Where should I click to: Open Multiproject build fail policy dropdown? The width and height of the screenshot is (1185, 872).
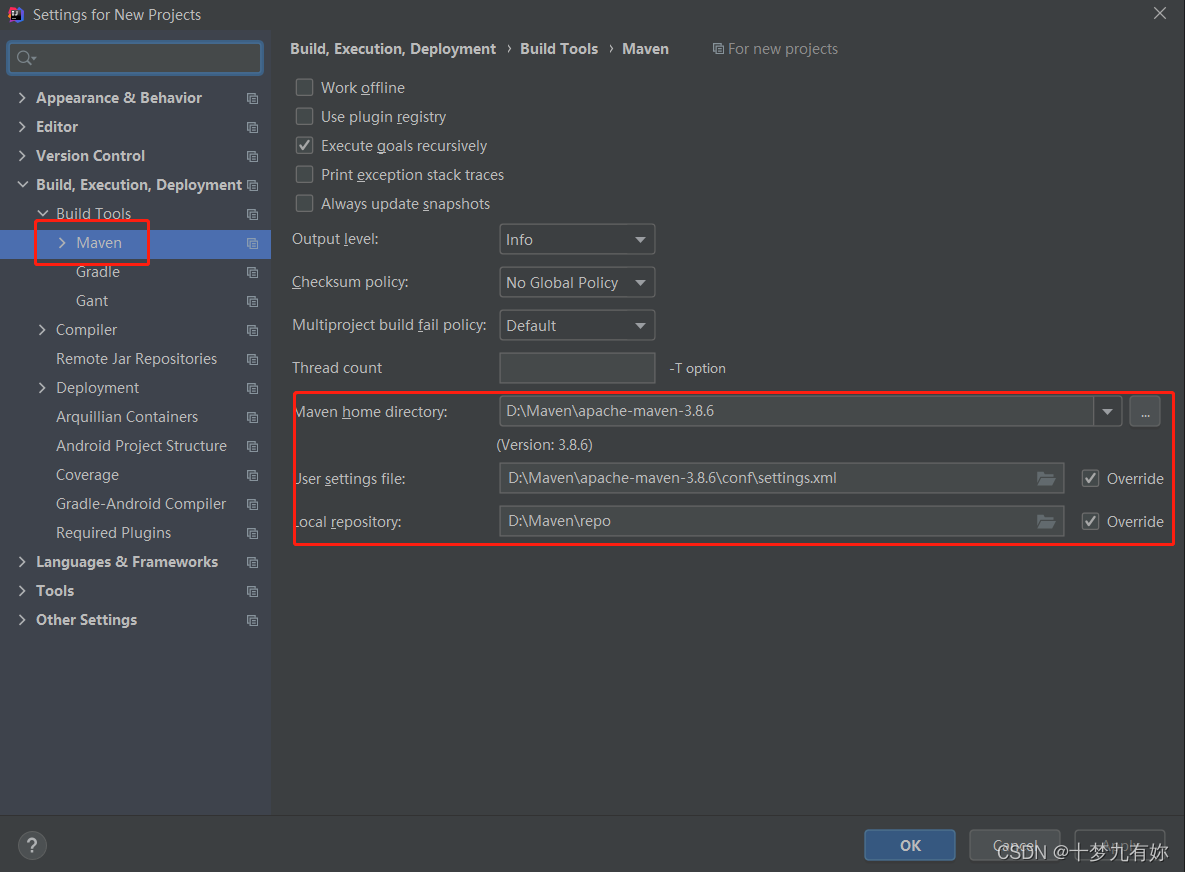click(x=577, y=326)
